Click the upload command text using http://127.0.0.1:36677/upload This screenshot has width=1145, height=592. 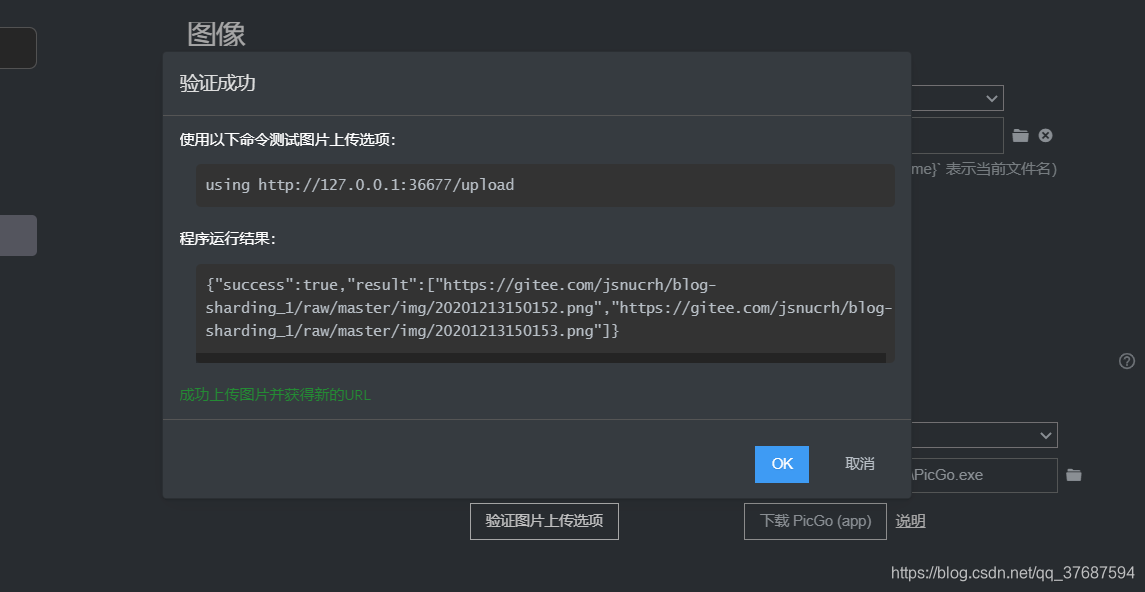(x=360, y=185)
